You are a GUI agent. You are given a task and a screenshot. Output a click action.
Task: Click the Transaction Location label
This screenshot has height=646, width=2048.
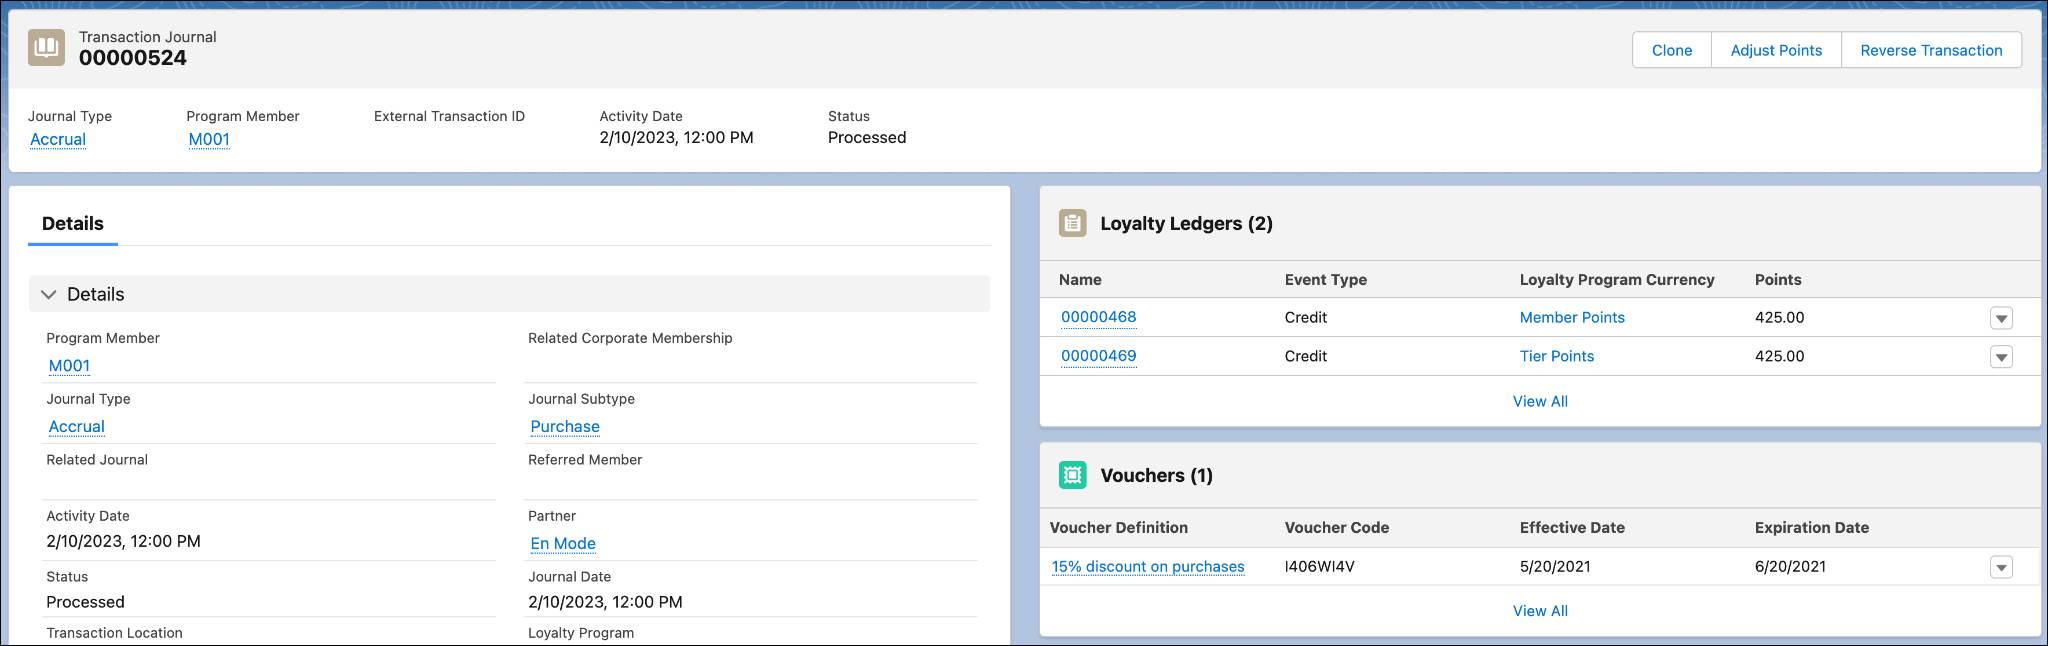(115, 633)
